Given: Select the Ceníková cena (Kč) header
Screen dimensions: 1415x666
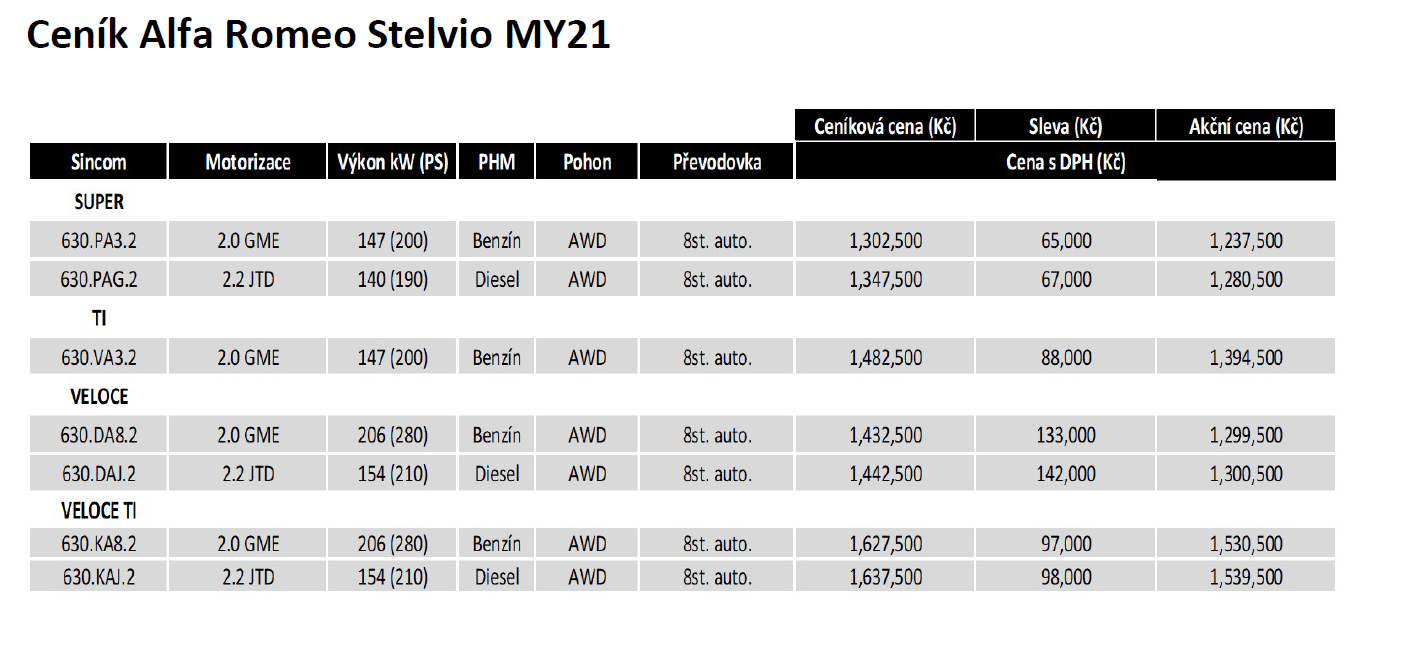Looking at the screenshot, I should point(885,127).
